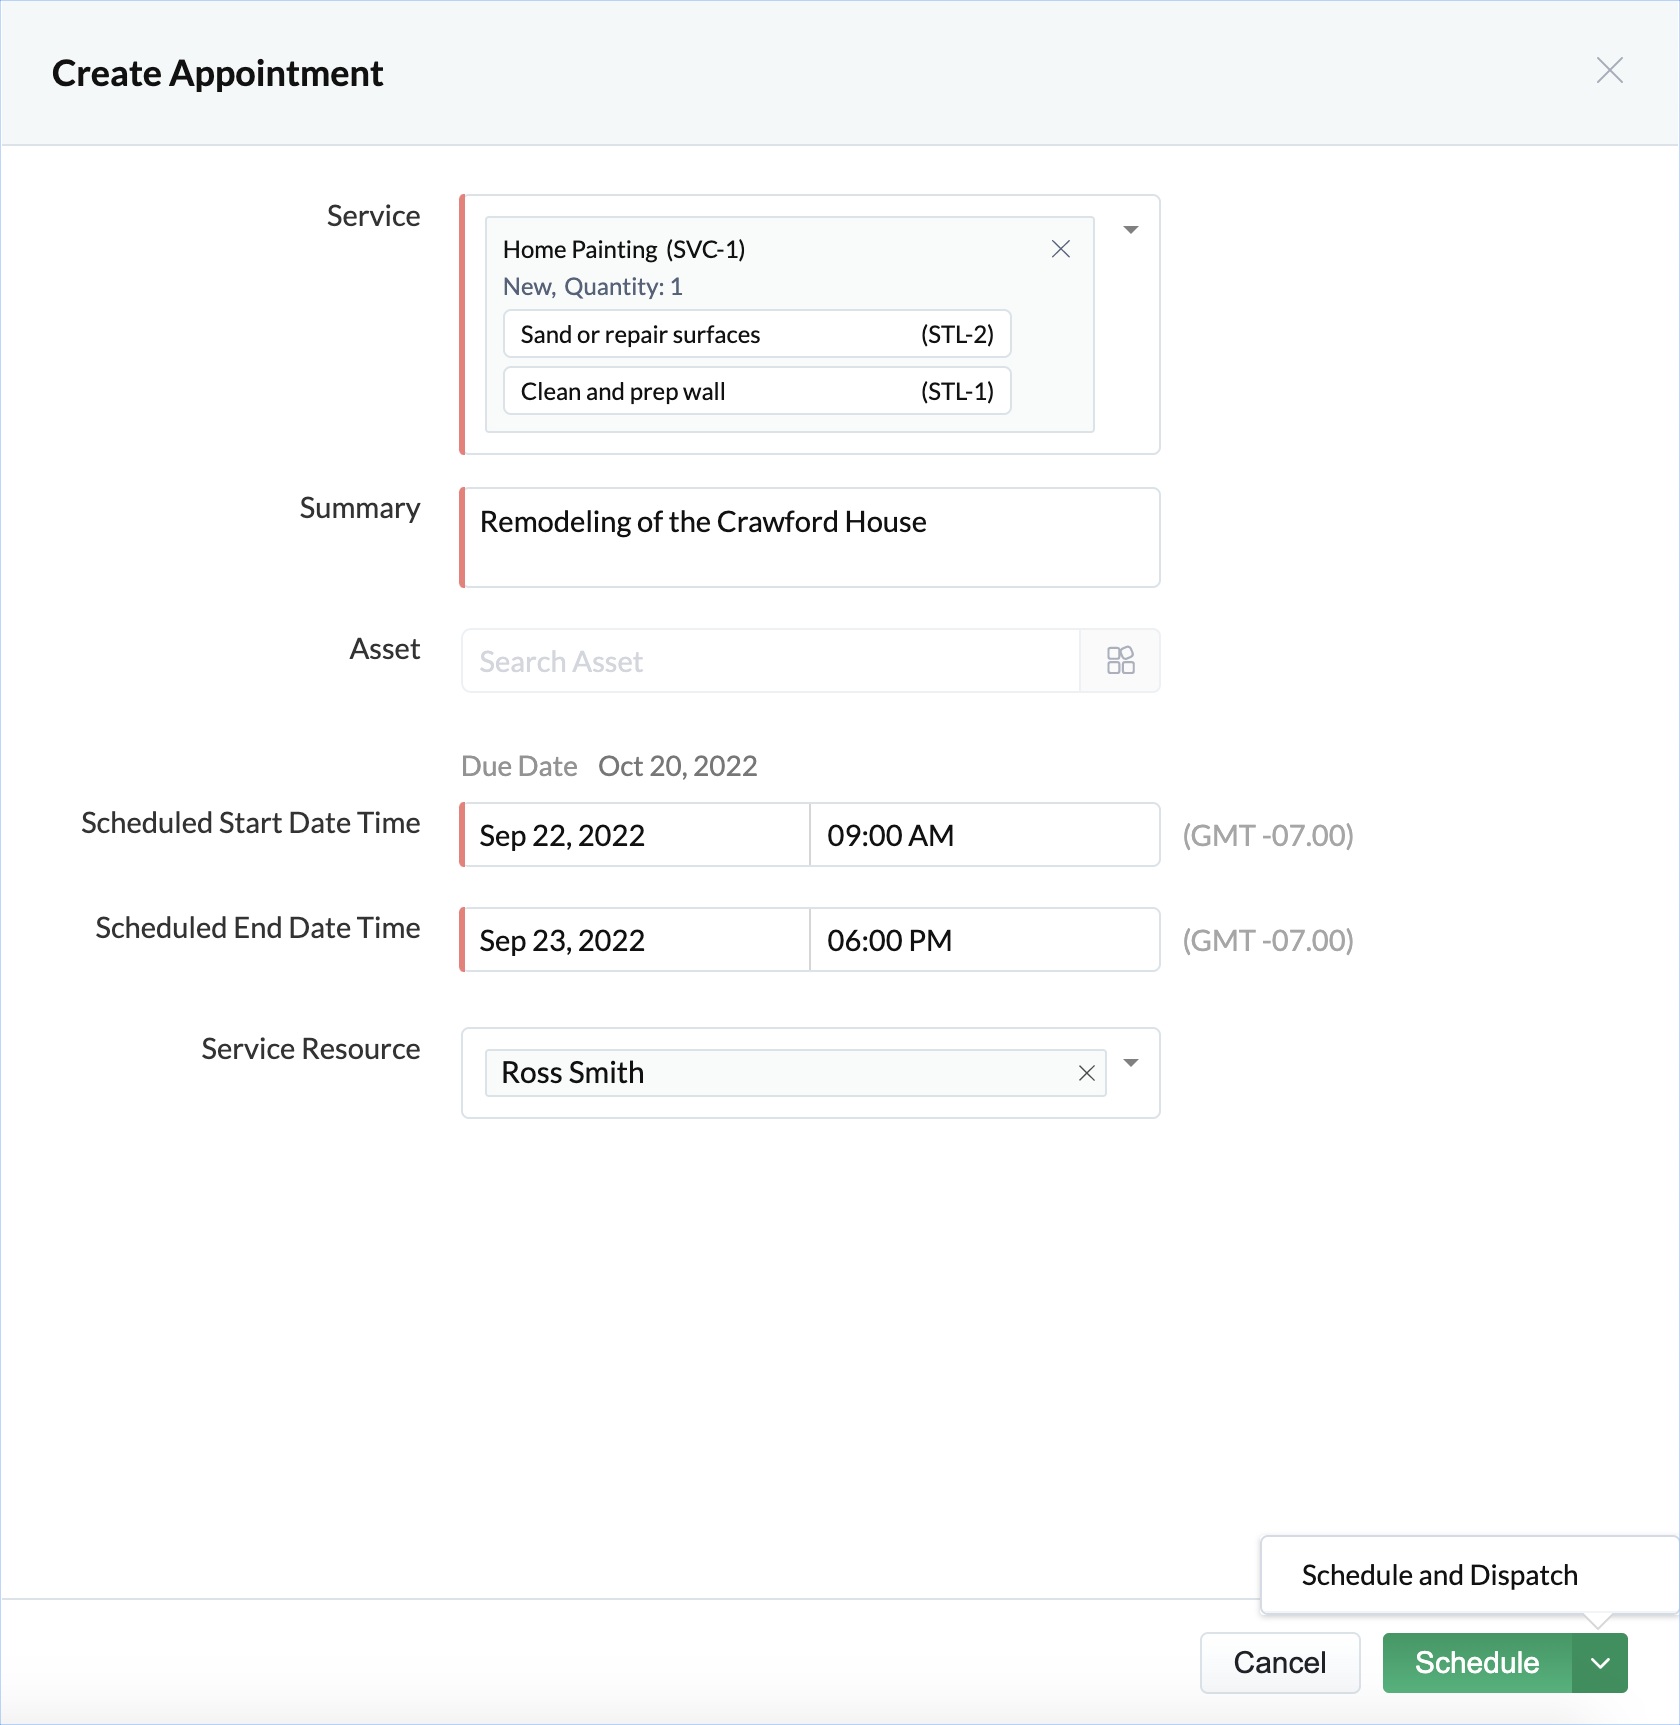Click the Cancel button
1680x1725 pixels.
(1279, 1662)
